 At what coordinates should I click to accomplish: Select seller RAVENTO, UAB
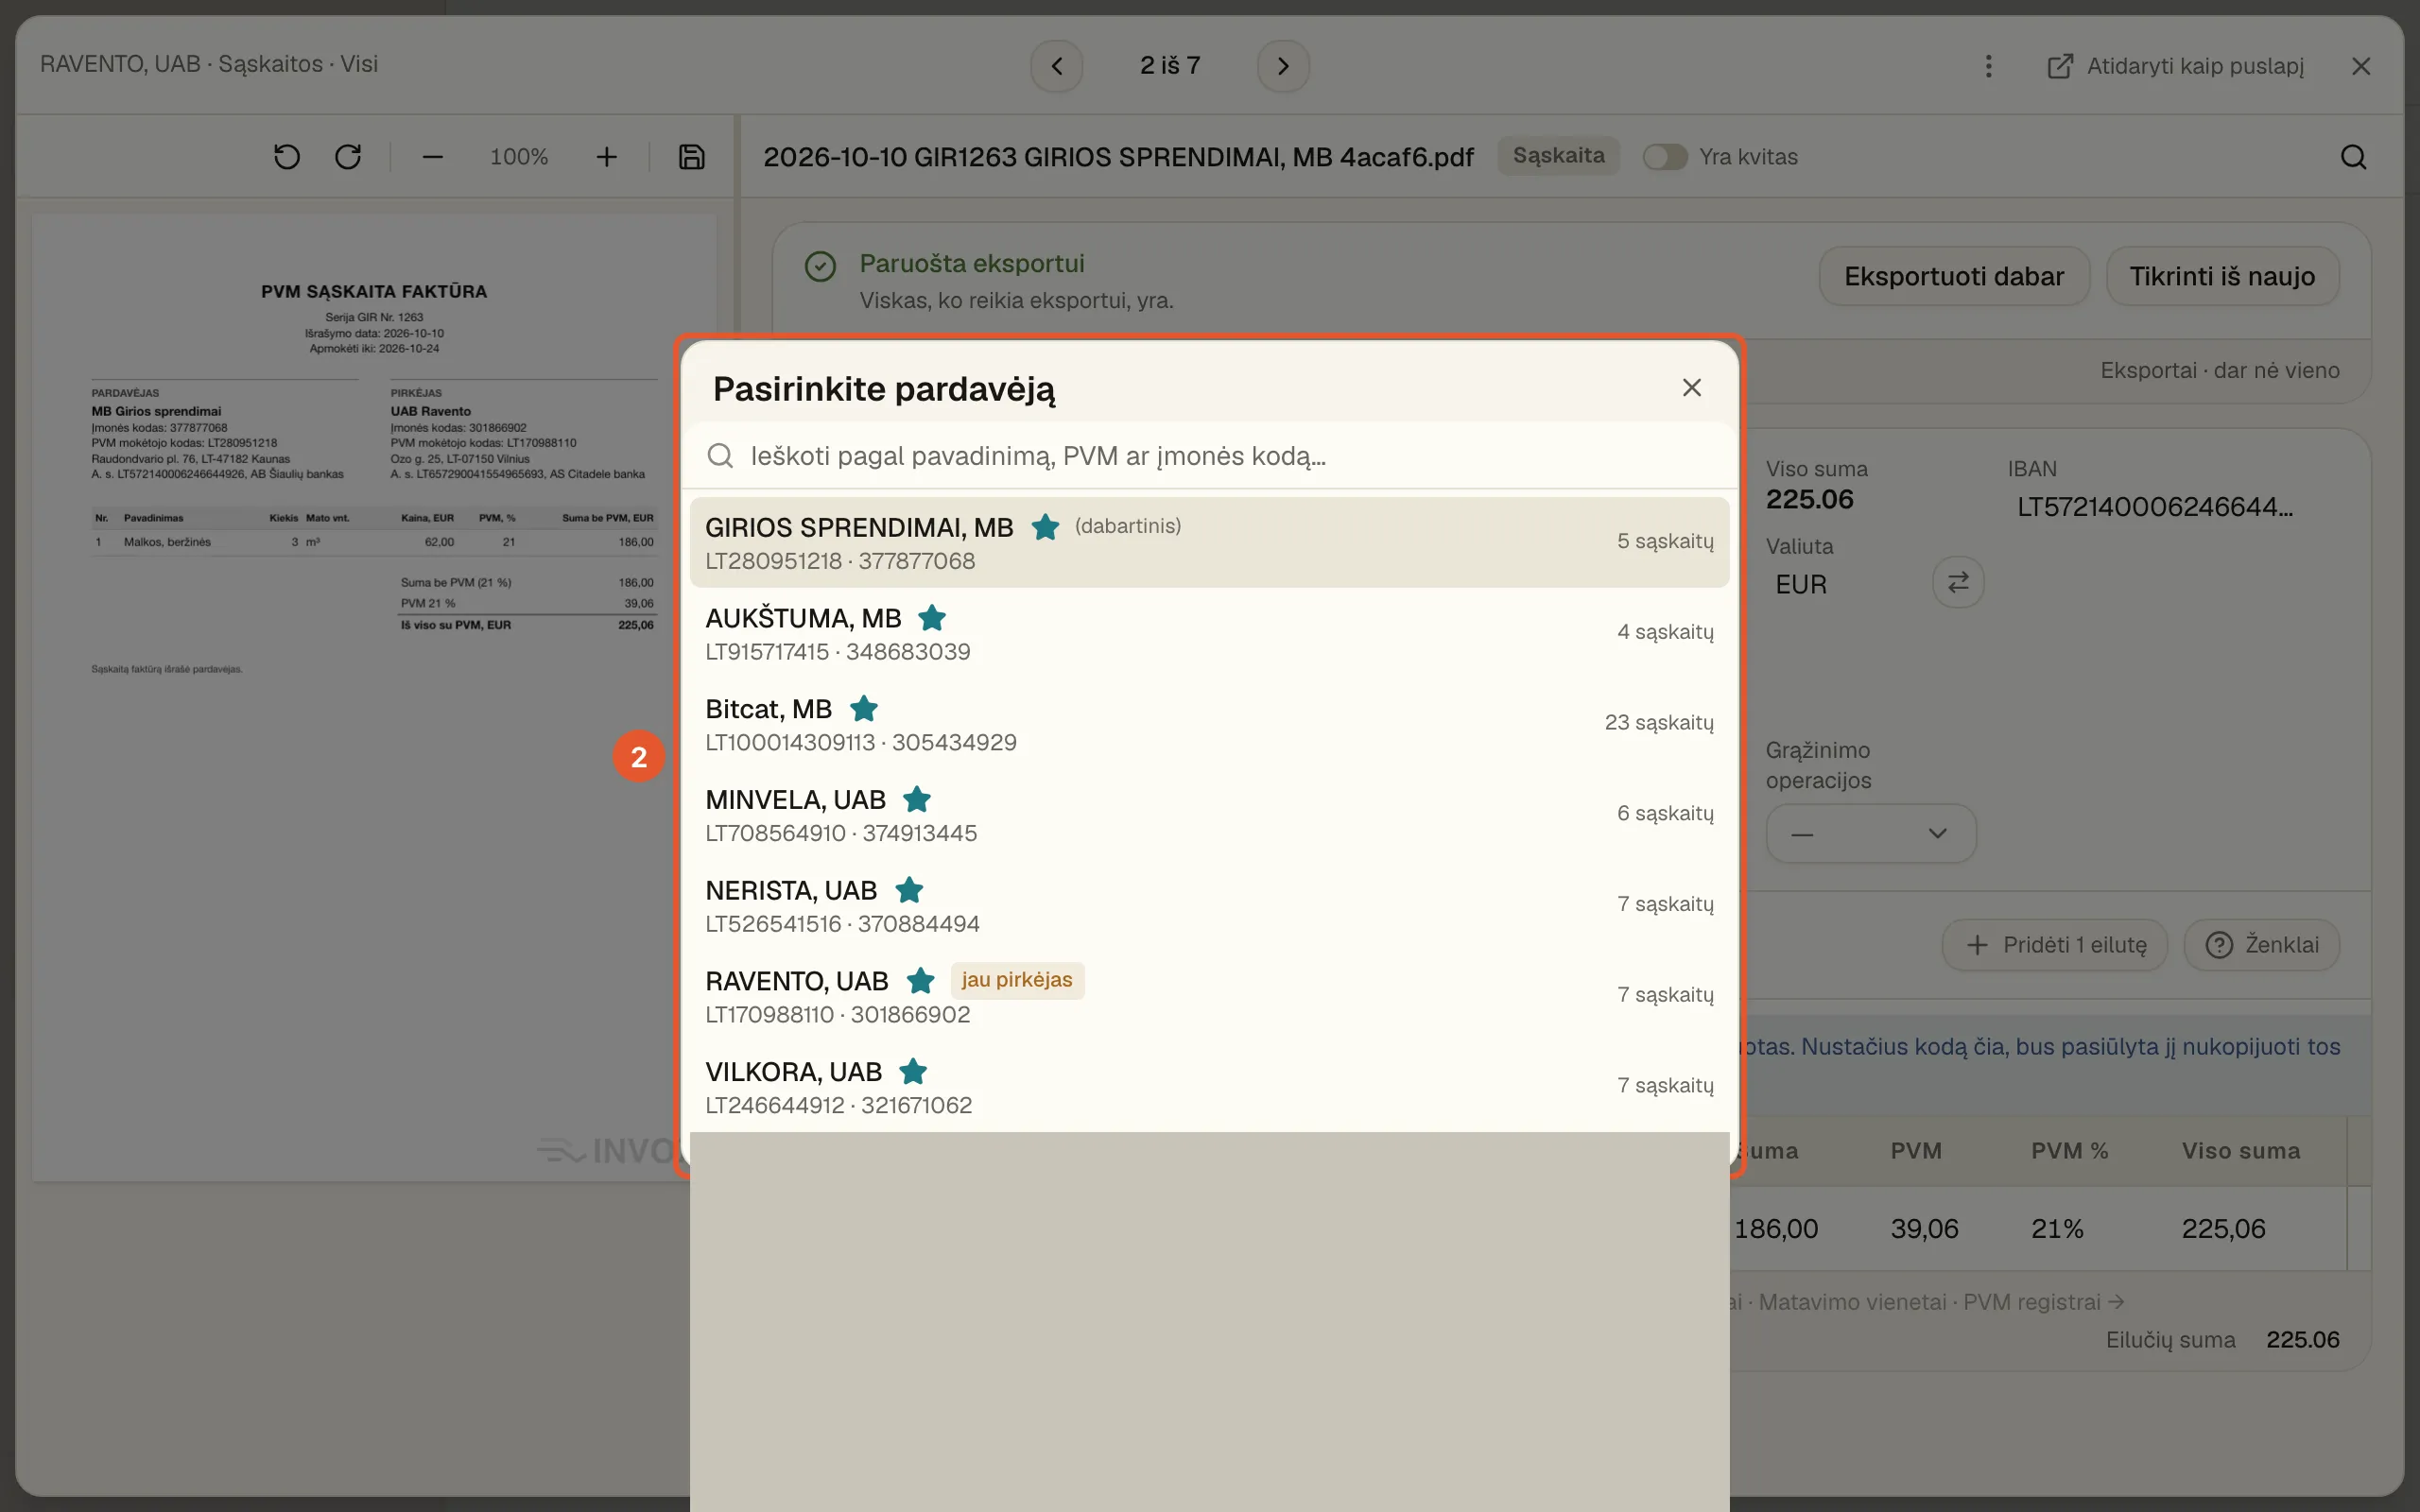coord(1209,996)
